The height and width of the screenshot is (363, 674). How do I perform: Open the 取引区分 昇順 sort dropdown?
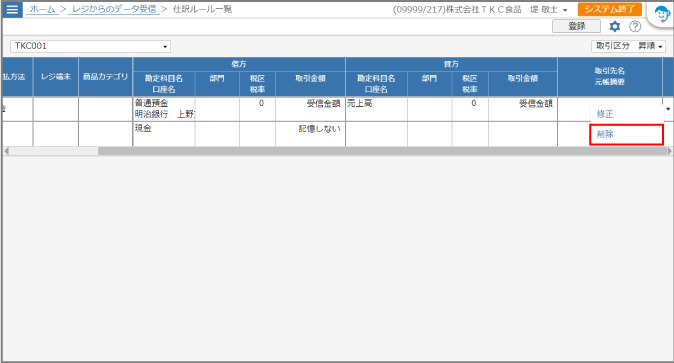(628, 46)
